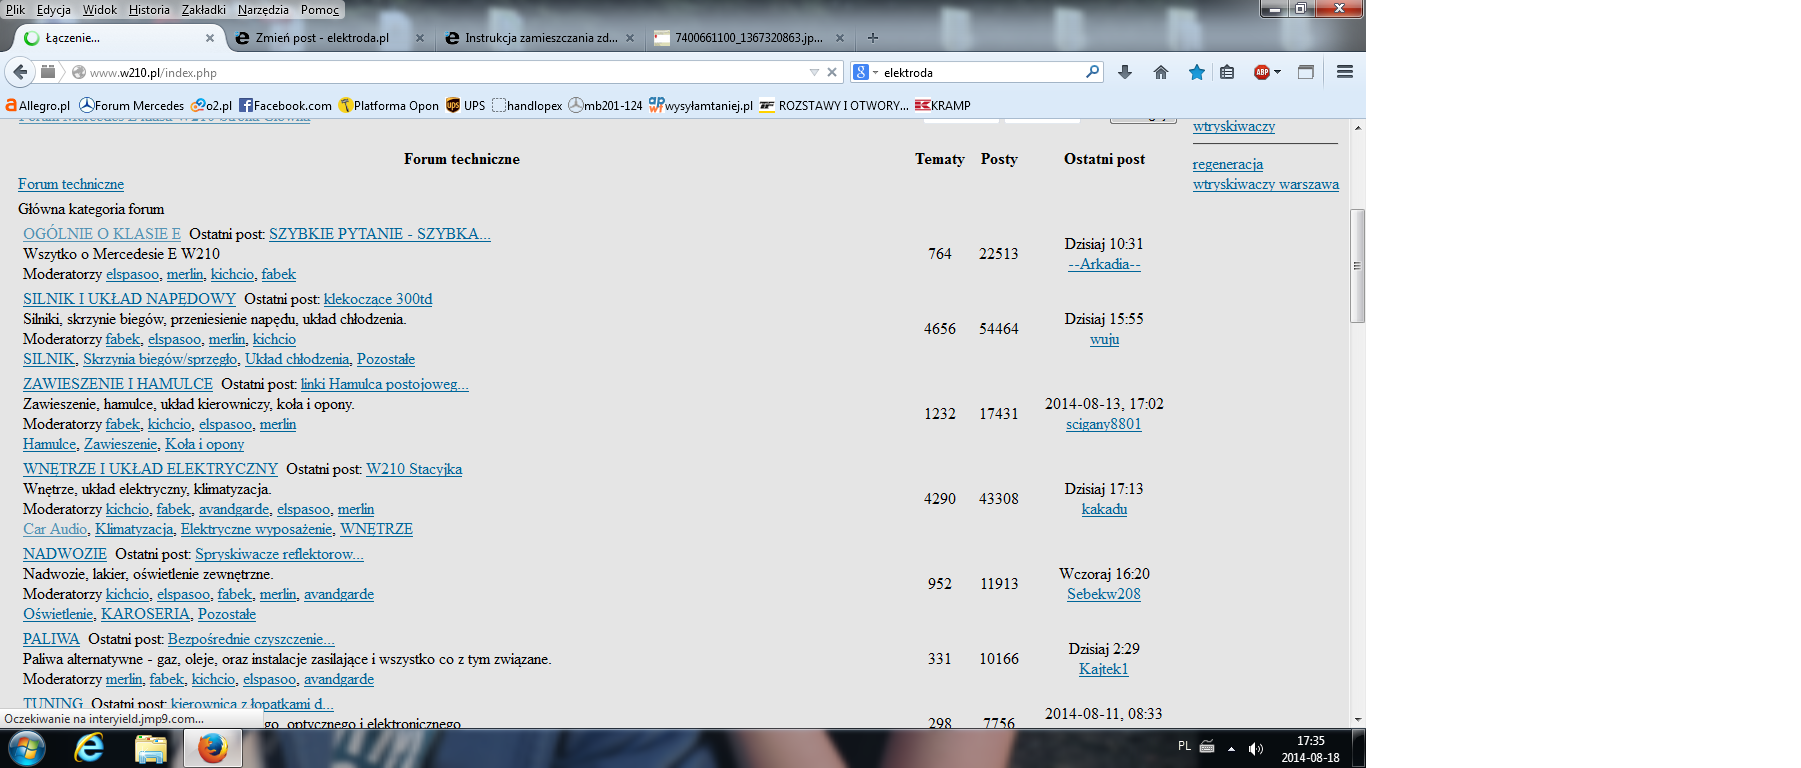Open File Explorer from taskbar
Viewport: 1801px width, 768px height.
click(150, 748)
